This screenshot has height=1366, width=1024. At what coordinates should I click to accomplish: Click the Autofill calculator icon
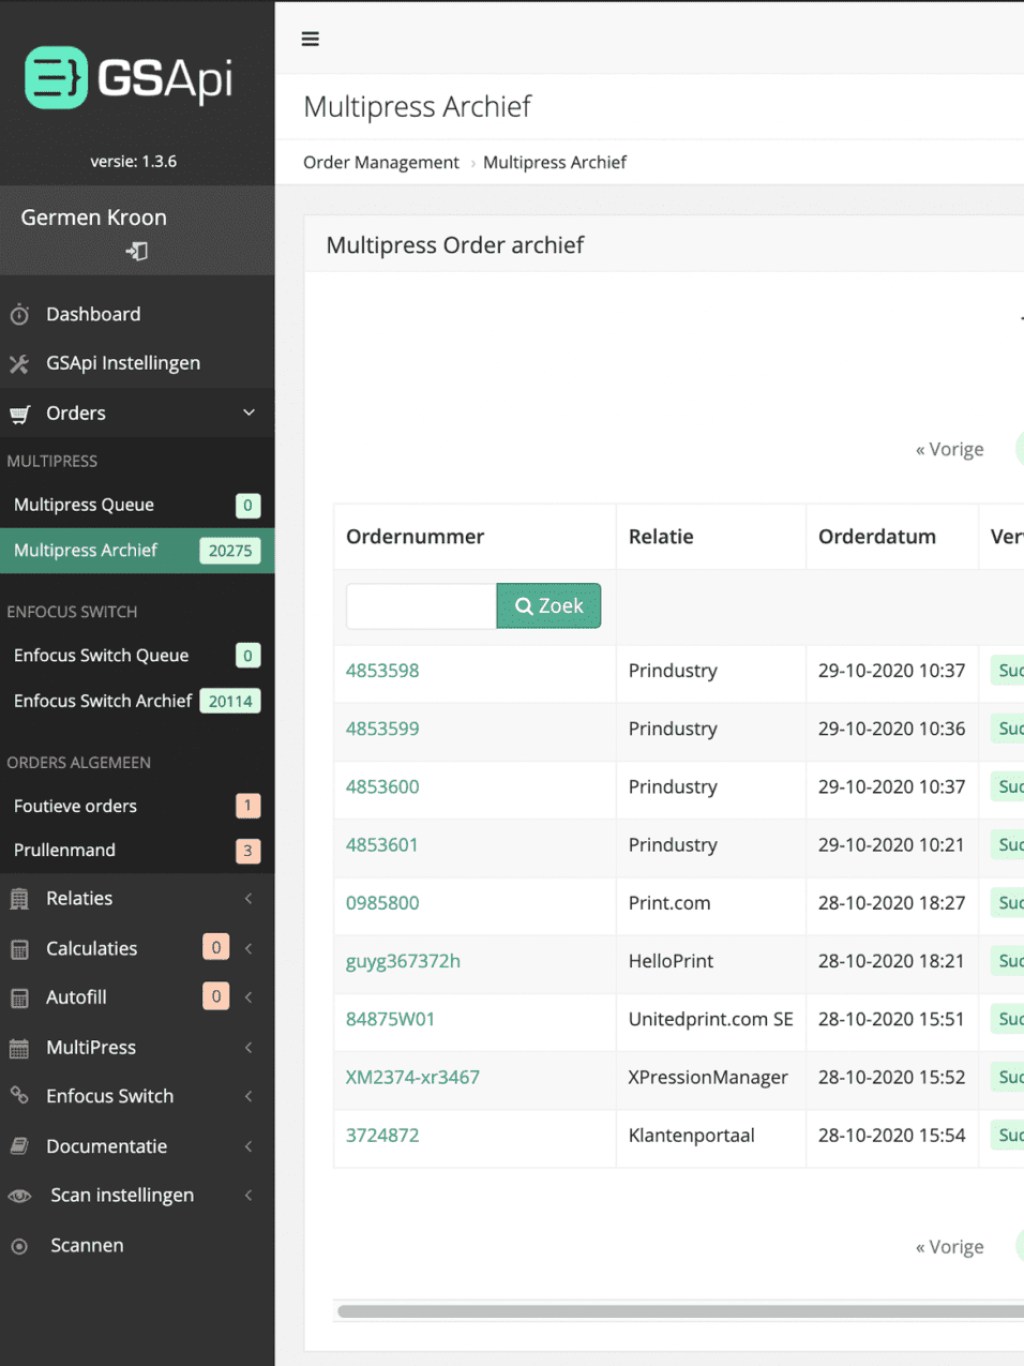click(19, 998)
